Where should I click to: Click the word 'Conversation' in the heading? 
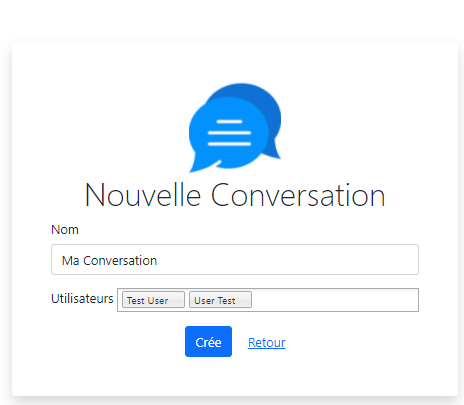point(298,195)
